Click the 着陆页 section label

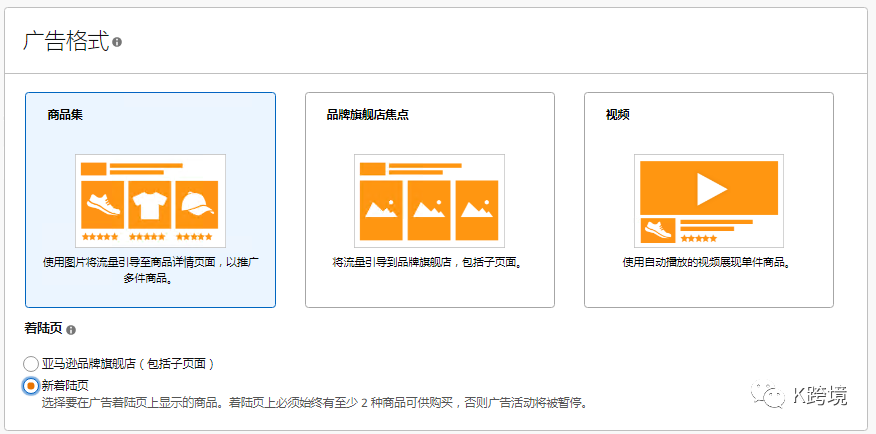44,328
